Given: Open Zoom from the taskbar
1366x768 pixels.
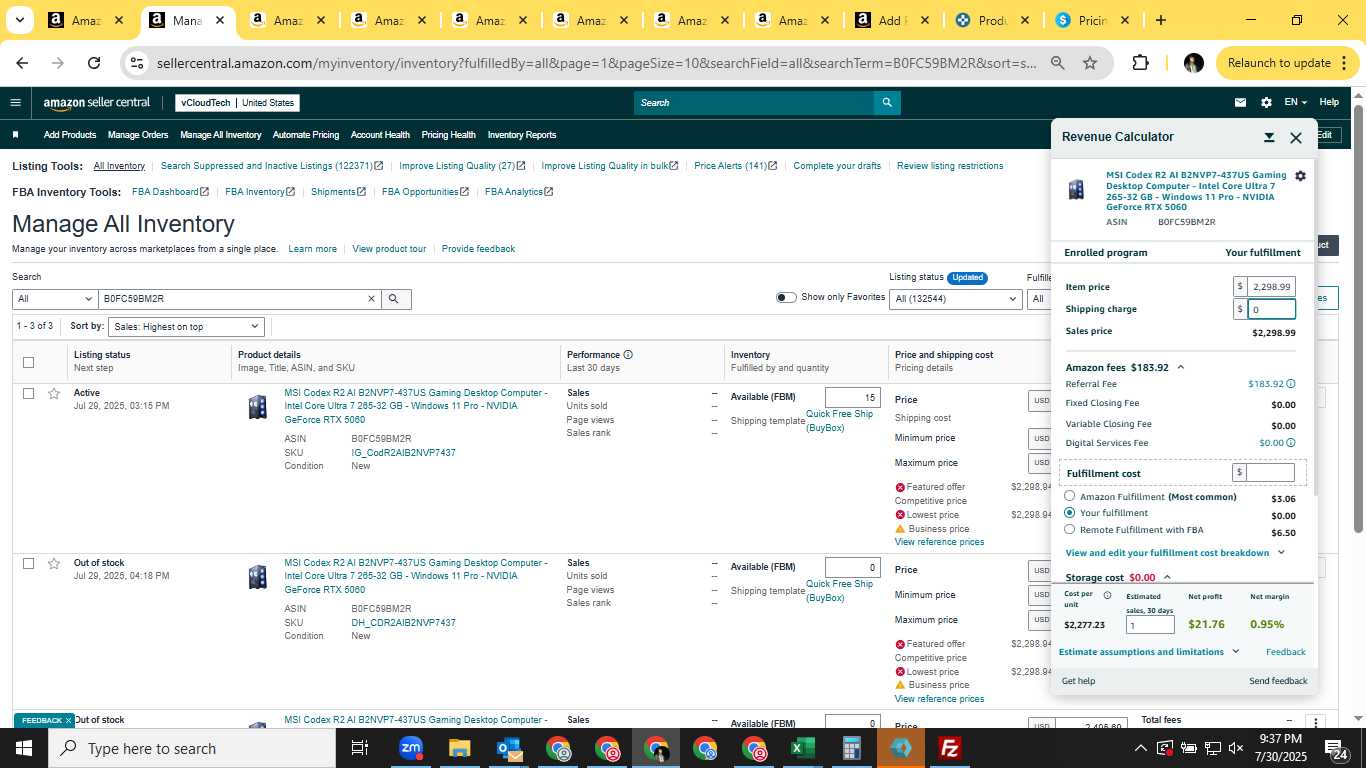Looking at the screenshot, I should pyautogui.click(x=411, y=748).
